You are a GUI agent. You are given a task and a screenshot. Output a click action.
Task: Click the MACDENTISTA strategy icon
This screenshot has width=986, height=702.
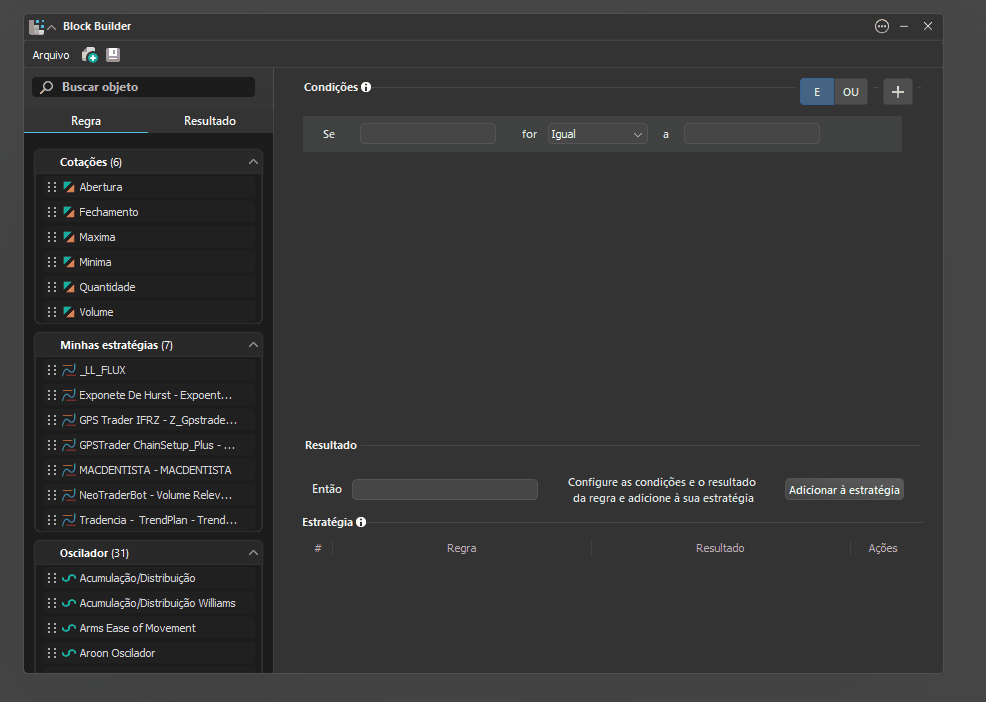69,470
